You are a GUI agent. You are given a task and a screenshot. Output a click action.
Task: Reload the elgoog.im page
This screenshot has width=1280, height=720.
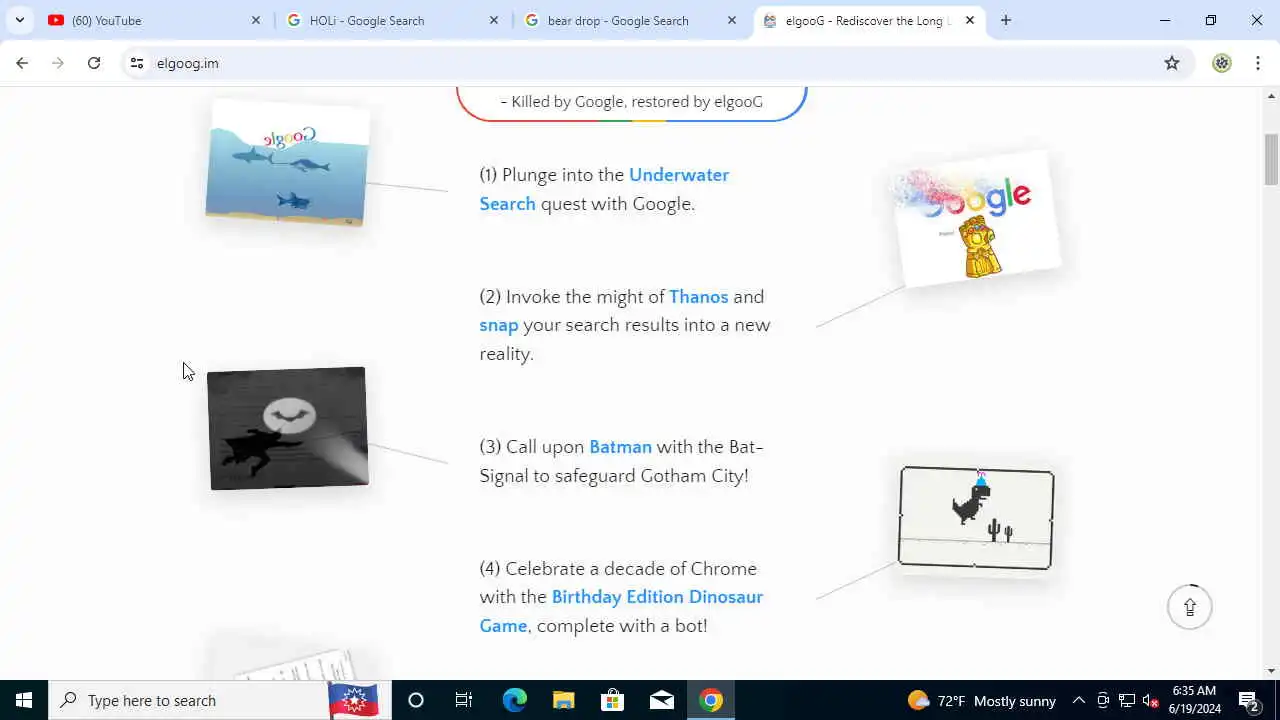pos(94,63)
